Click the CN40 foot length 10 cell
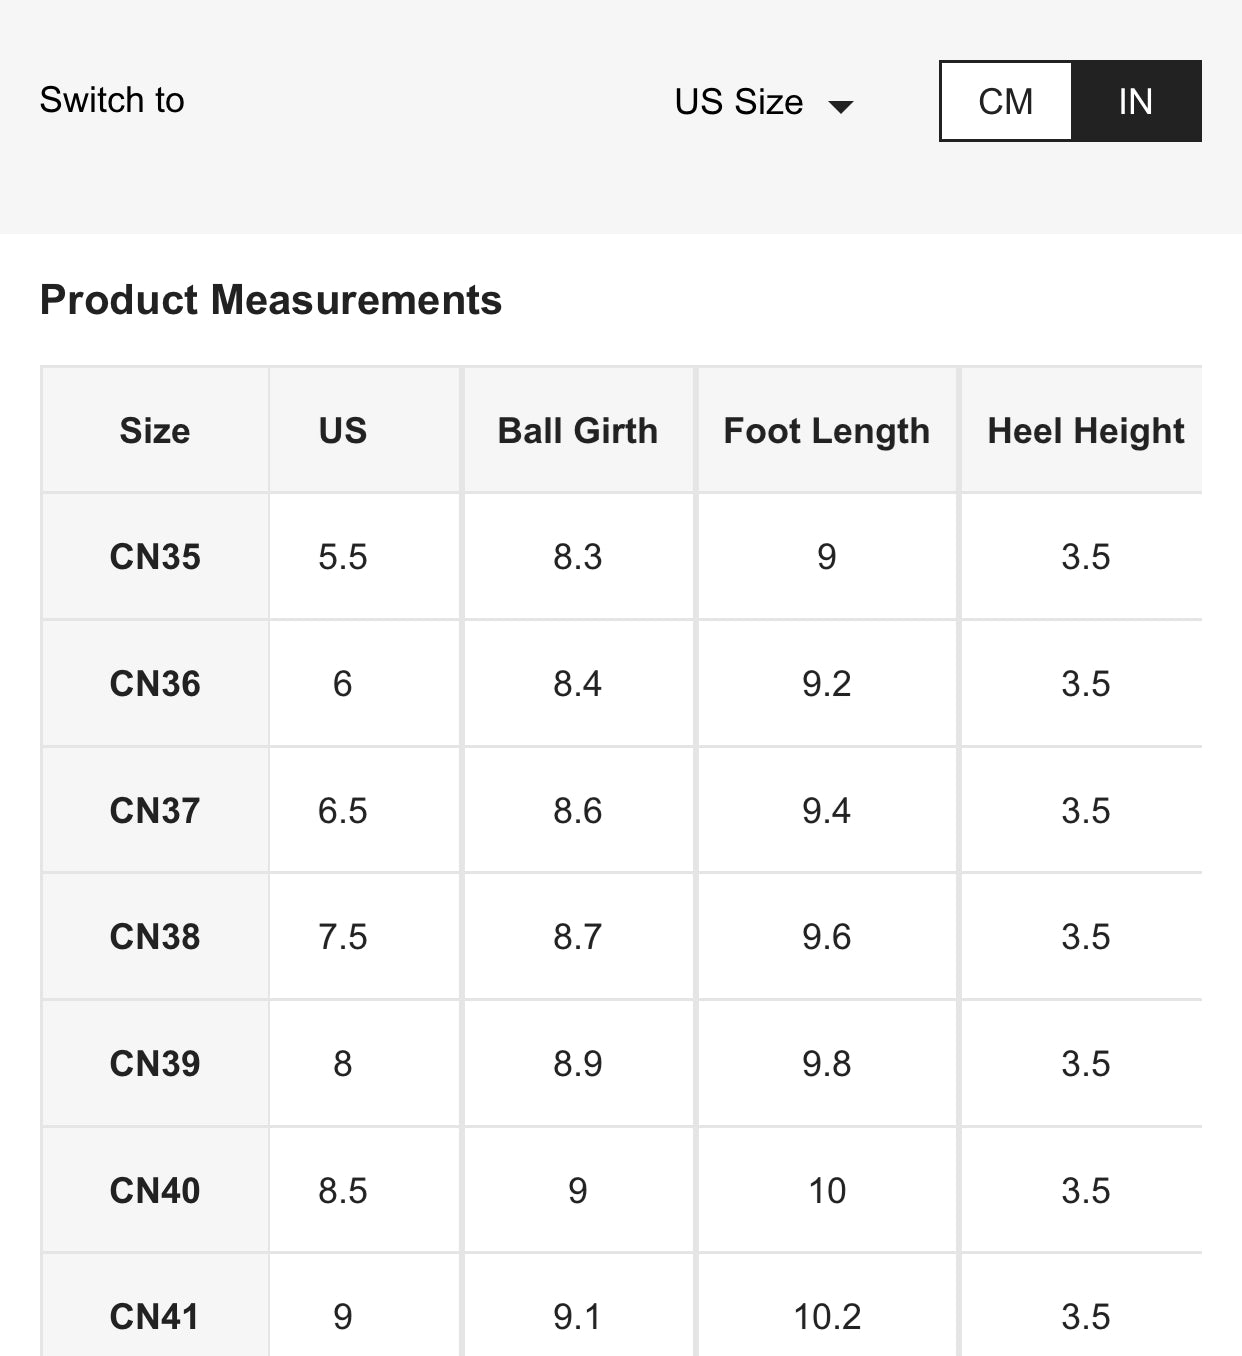 point(827,1190)
